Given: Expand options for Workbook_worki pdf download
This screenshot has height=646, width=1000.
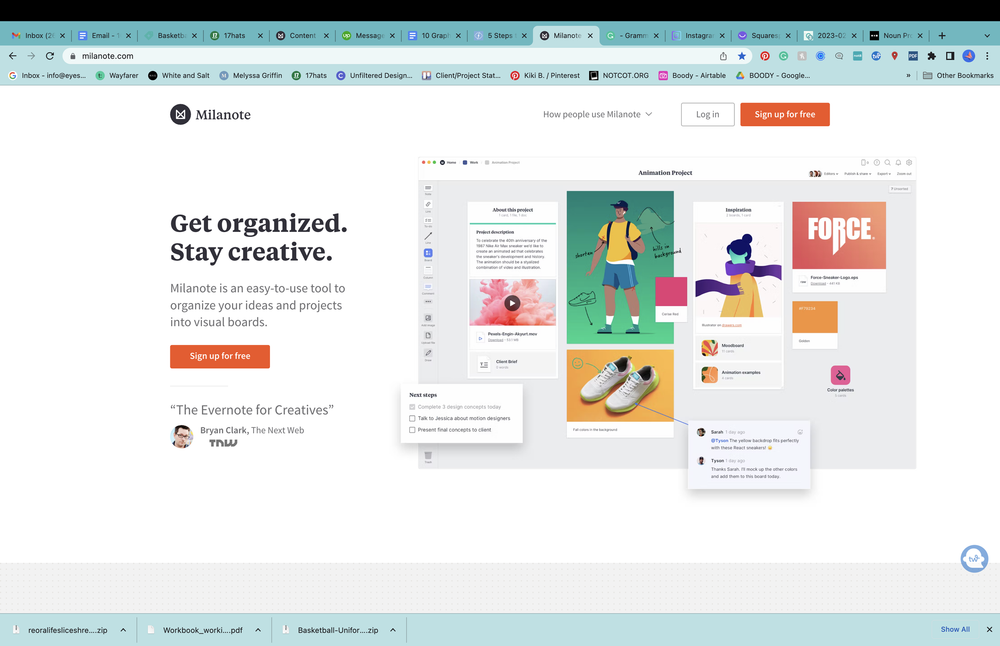Looking at the screenshot, I should (258, 630).
